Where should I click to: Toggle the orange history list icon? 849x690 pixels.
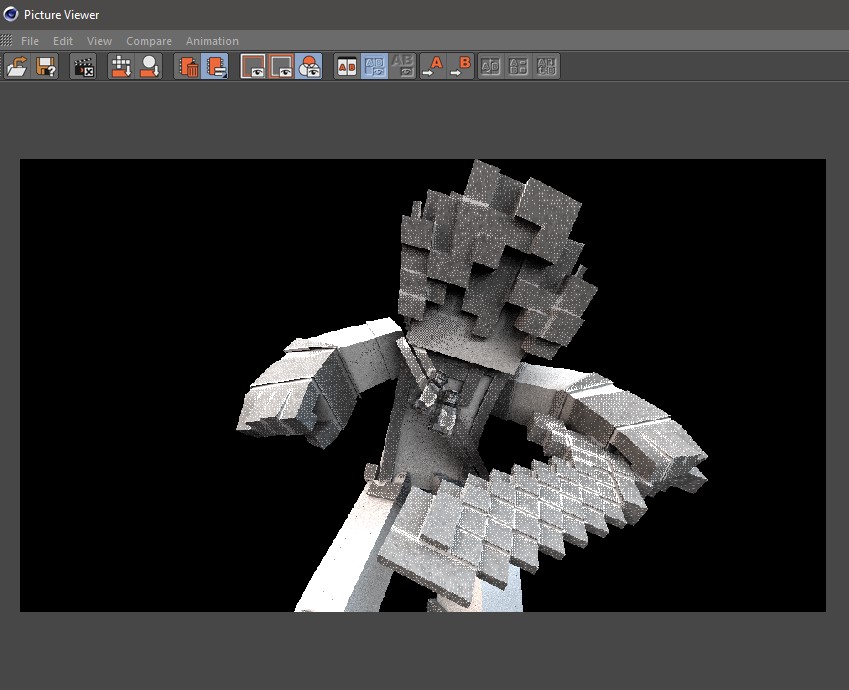215,66
